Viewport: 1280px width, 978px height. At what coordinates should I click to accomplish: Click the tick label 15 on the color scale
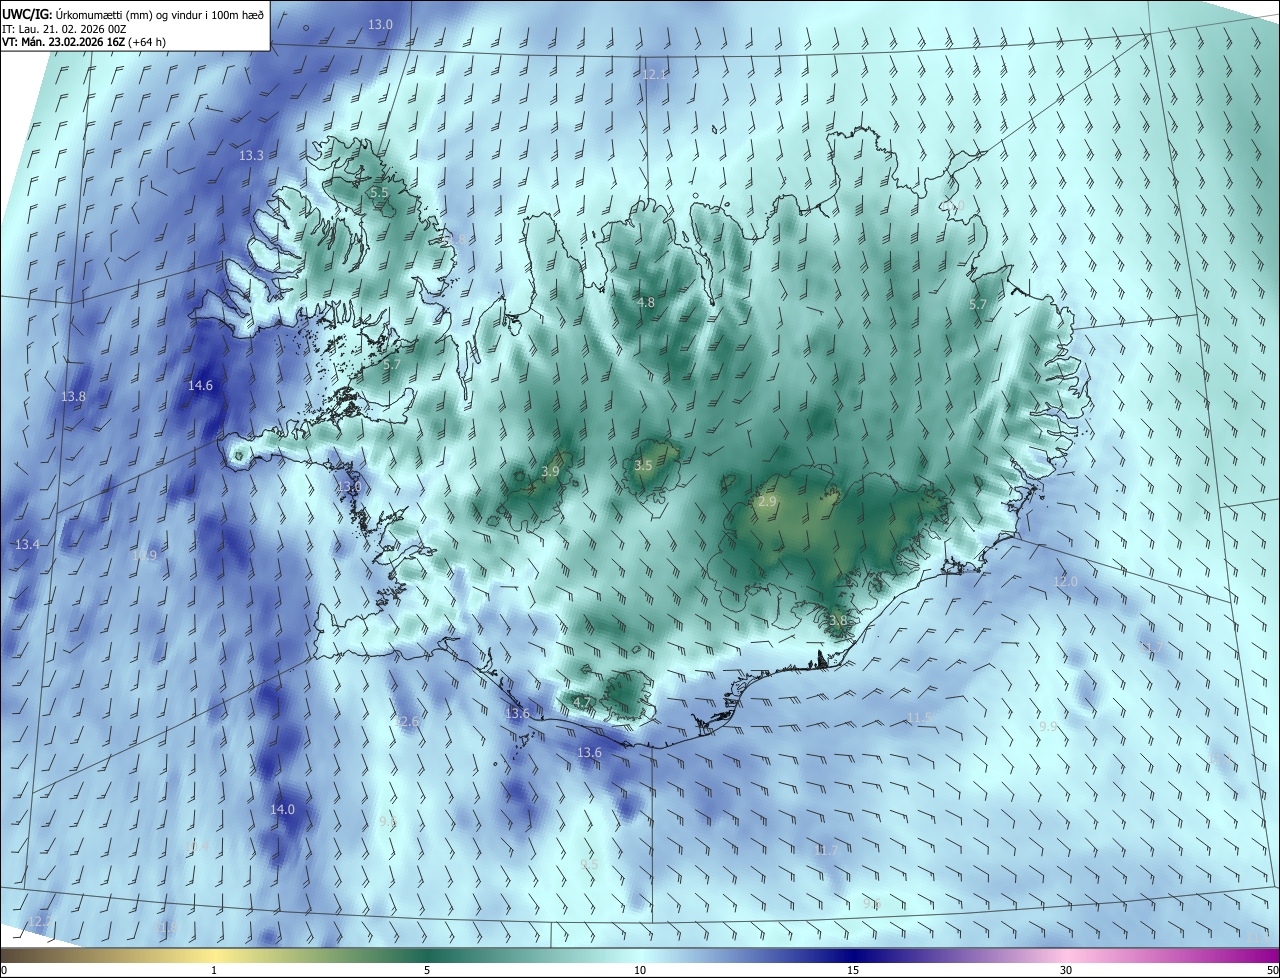853,970
